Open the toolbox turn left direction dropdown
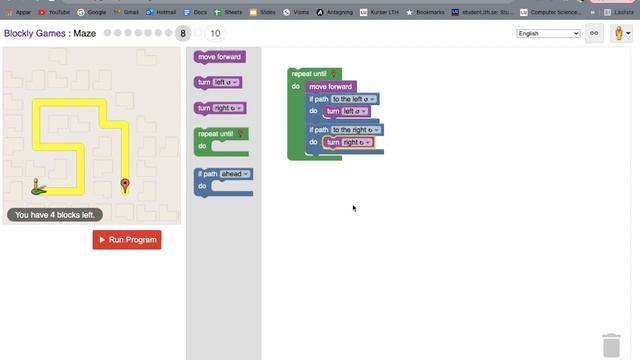 226,82
